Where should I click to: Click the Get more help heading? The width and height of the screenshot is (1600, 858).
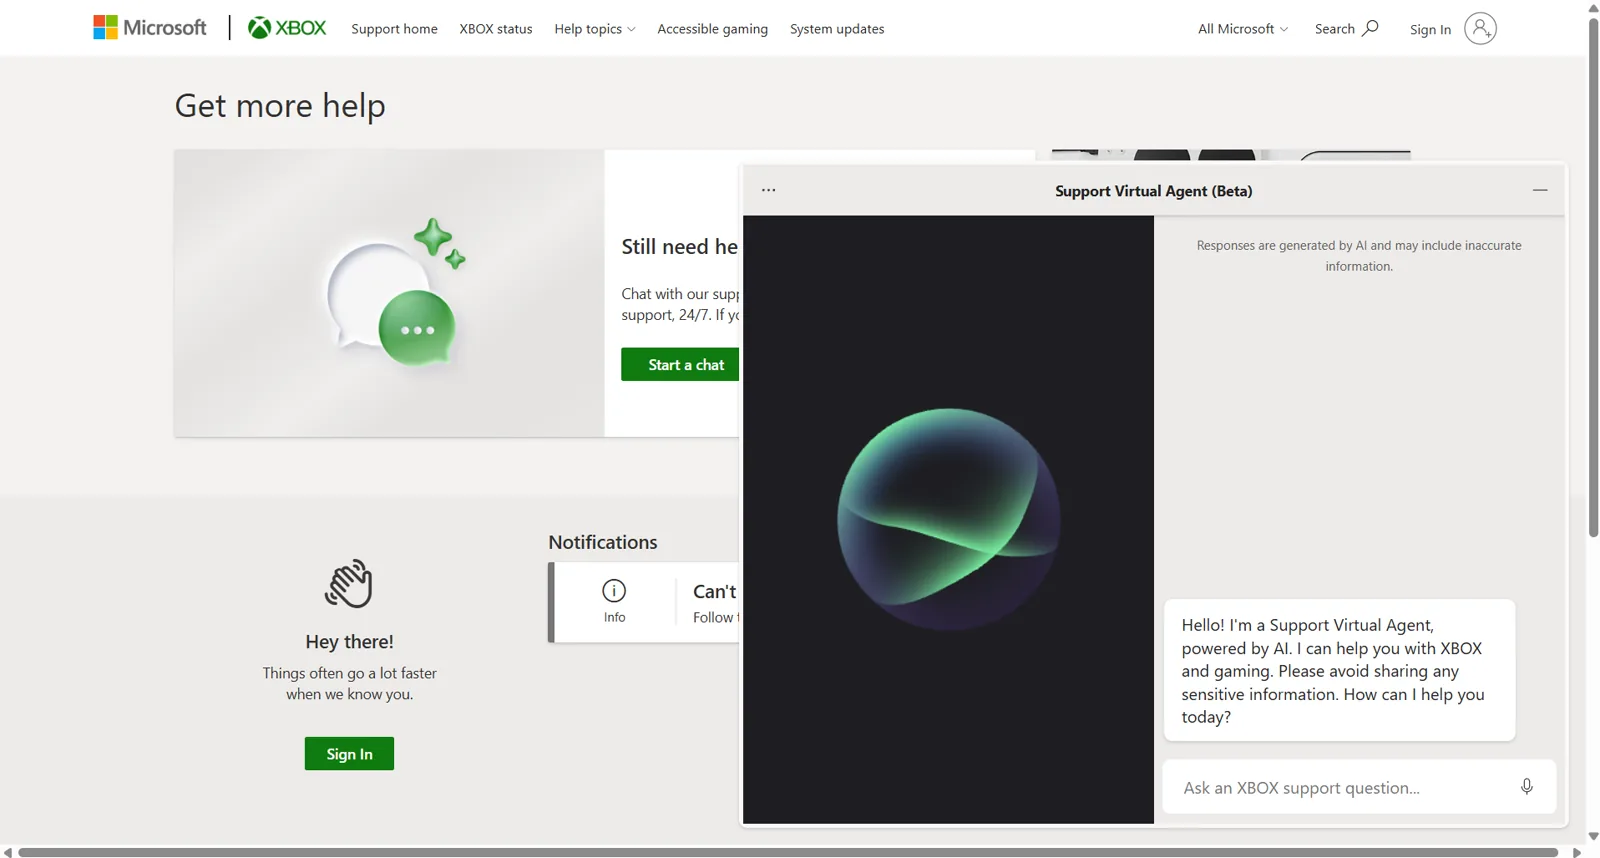click(x=280, y=105)
